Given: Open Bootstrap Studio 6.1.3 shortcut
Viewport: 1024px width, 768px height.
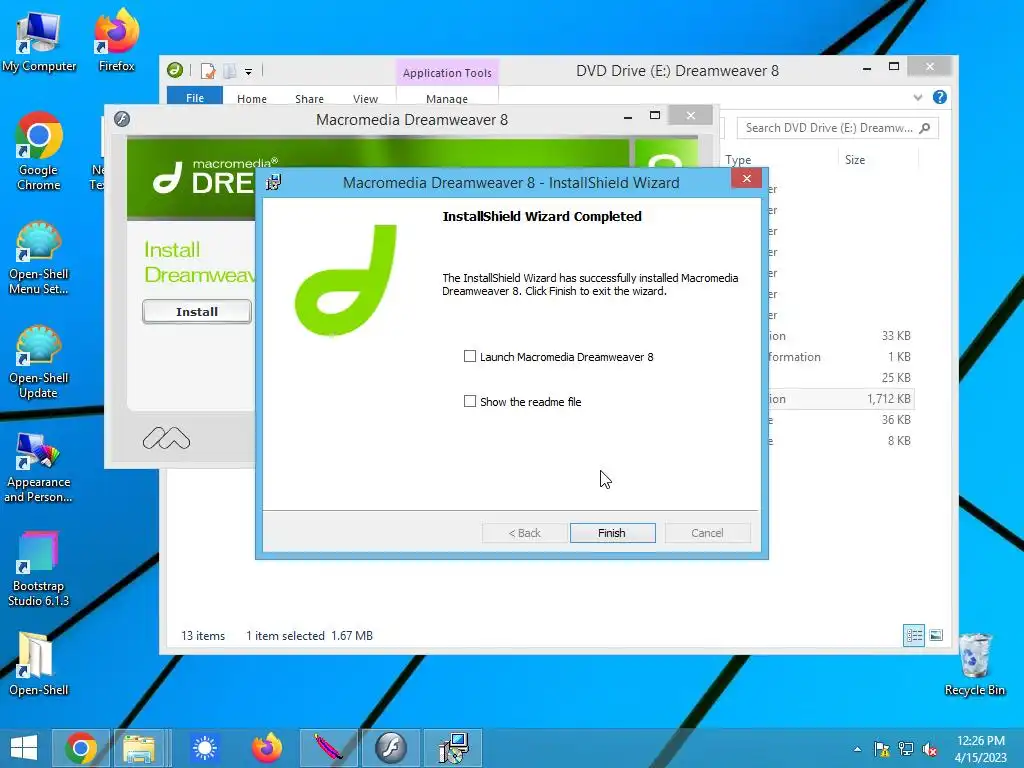Looking at the screenshot, I should pos(39,569).
